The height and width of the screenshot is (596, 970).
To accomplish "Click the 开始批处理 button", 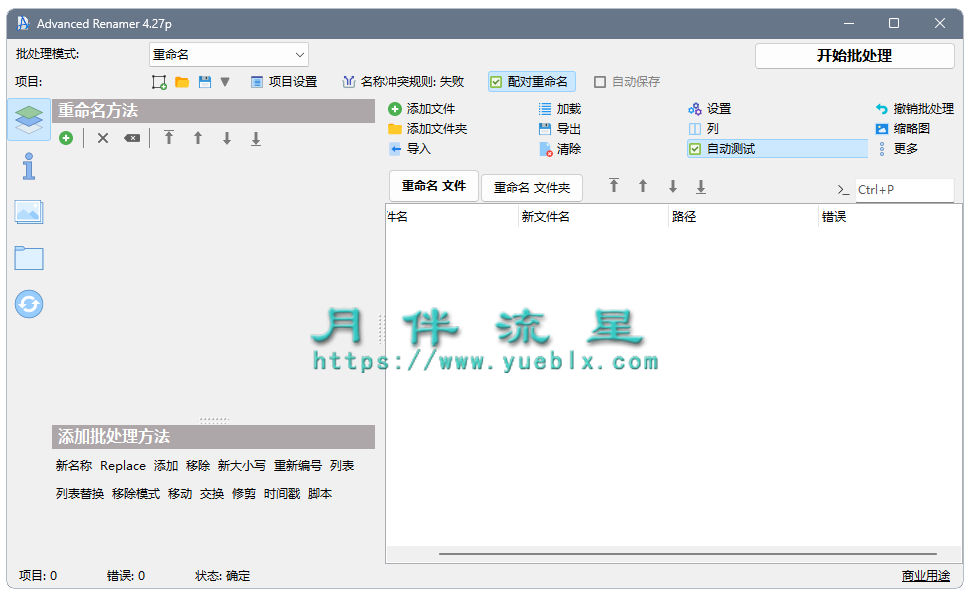I will (854, 56).
